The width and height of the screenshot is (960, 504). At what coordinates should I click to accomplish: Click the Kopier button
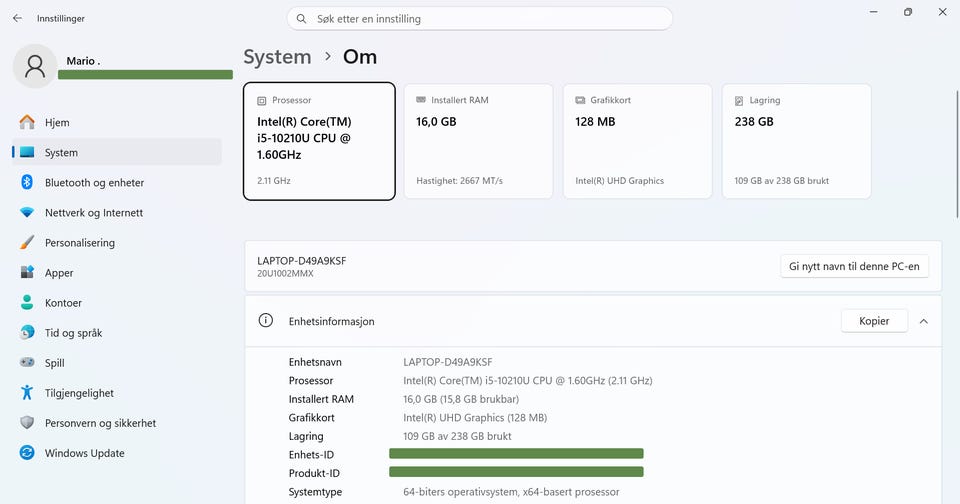pyautogui.click(x=874, y=321)
